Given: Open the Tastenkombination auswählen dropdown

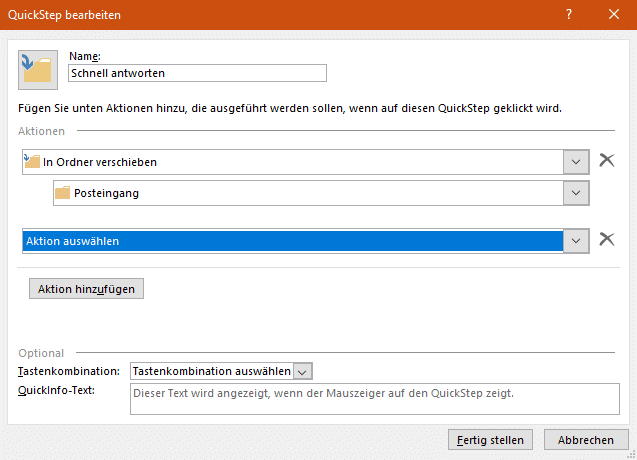Looking at the screenshot, I should pos(221,371).
